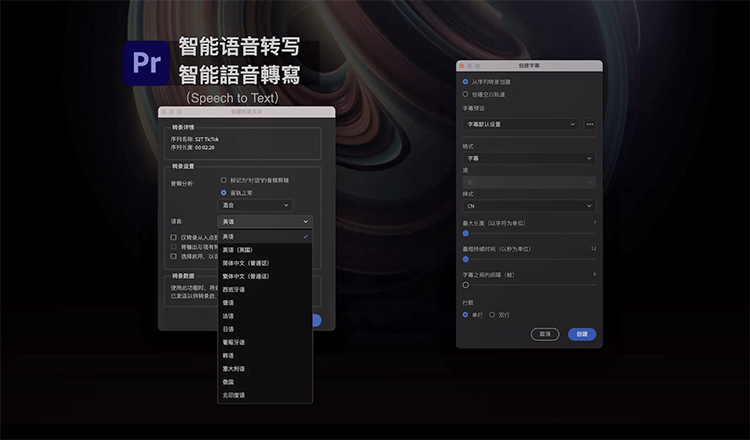Screen dimensions: 750x440
Task: Pick 英语（英国） in language list
Action: (265, 250)
